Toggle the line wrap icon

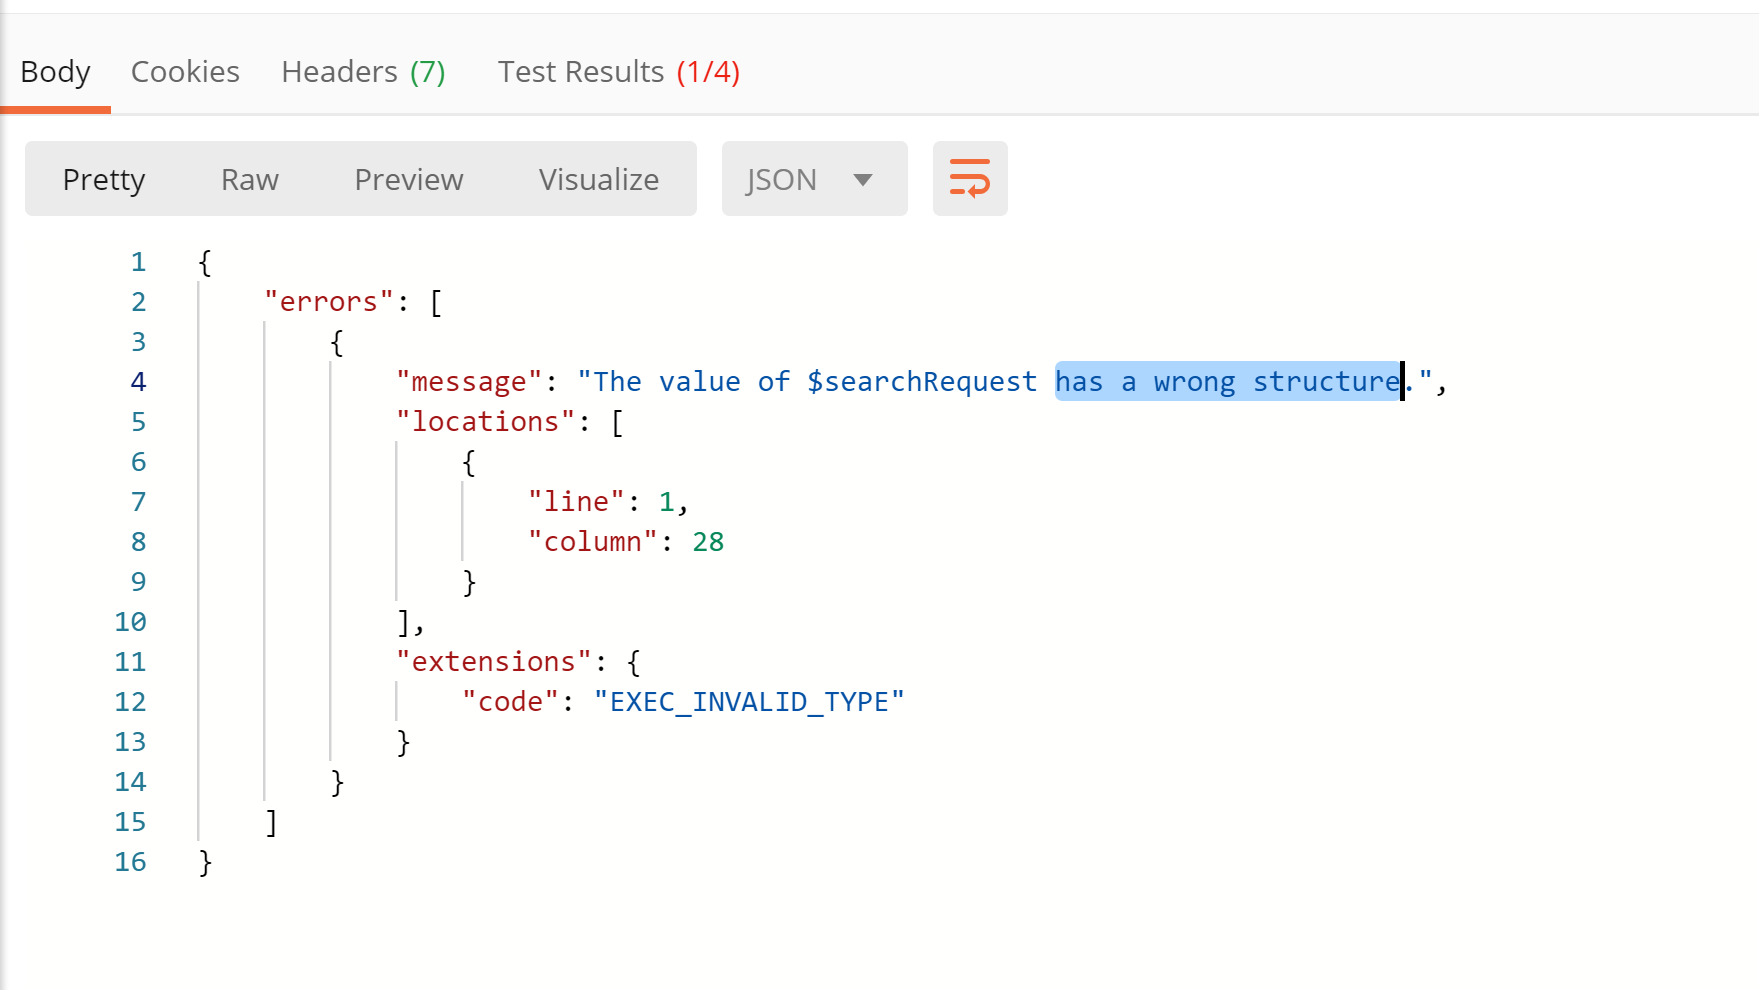tap(968, 178)
